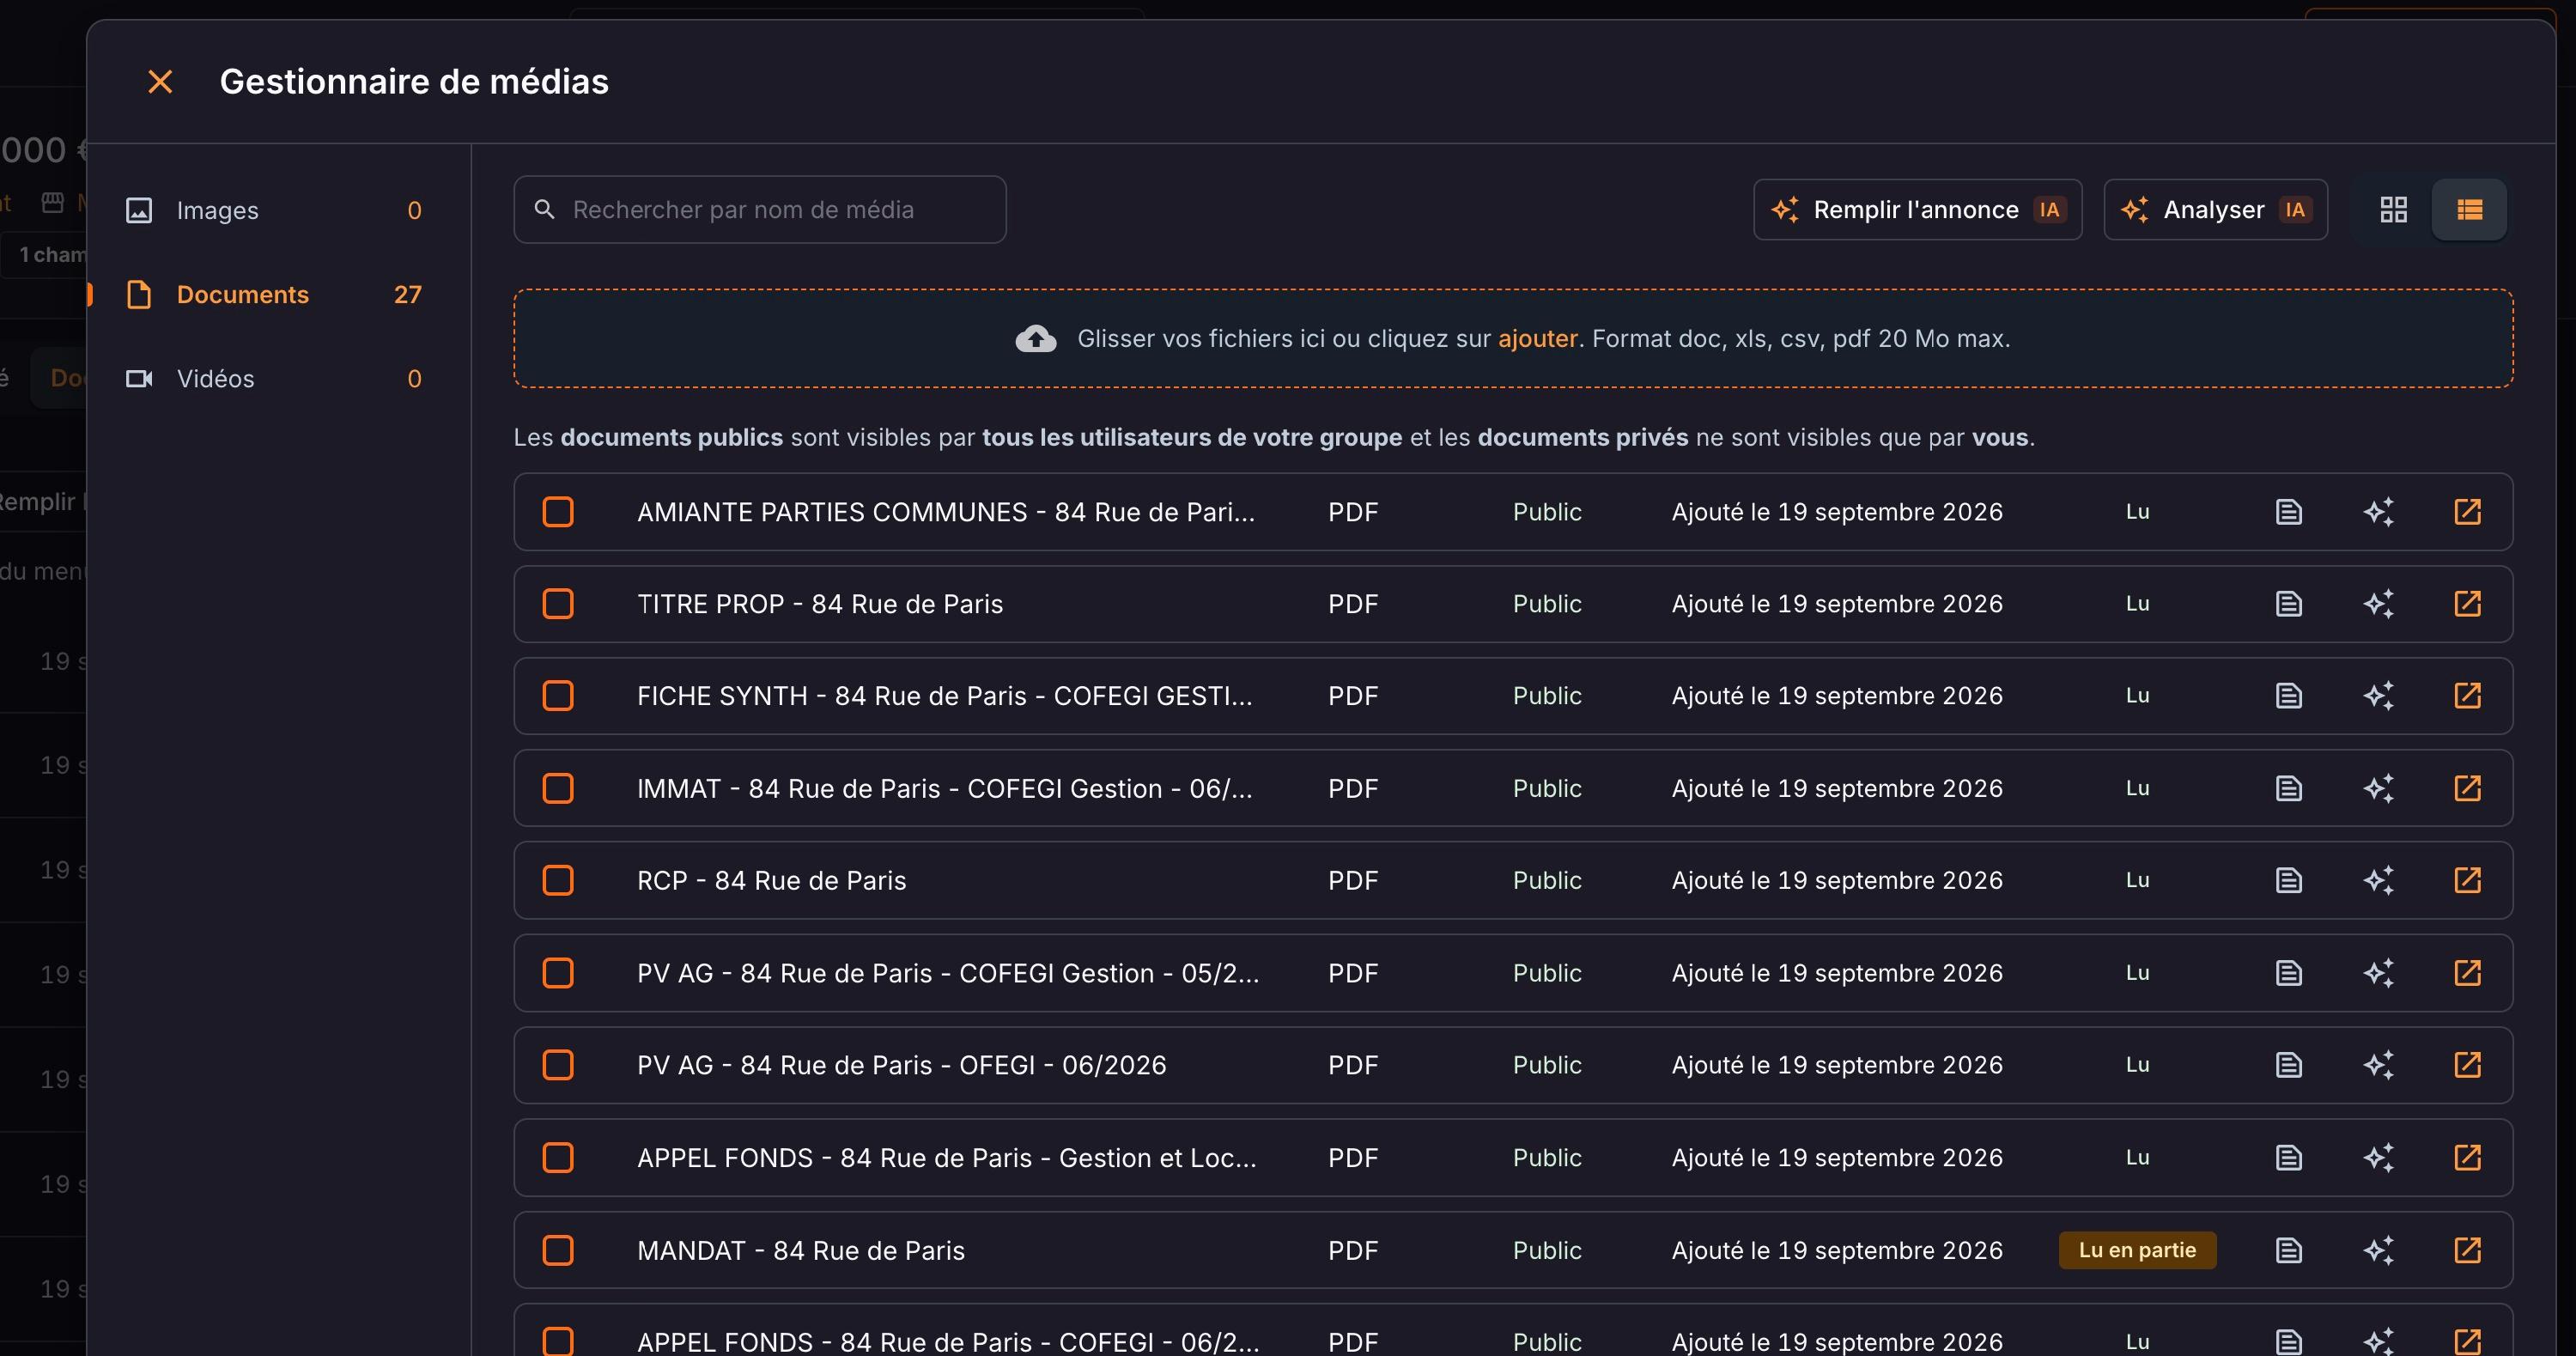The height and width of the screenshot is (1356, 2576).
Task: Check the AMIANTE PARTIES COMMUNES checkbox
Action: pos(558,512)
